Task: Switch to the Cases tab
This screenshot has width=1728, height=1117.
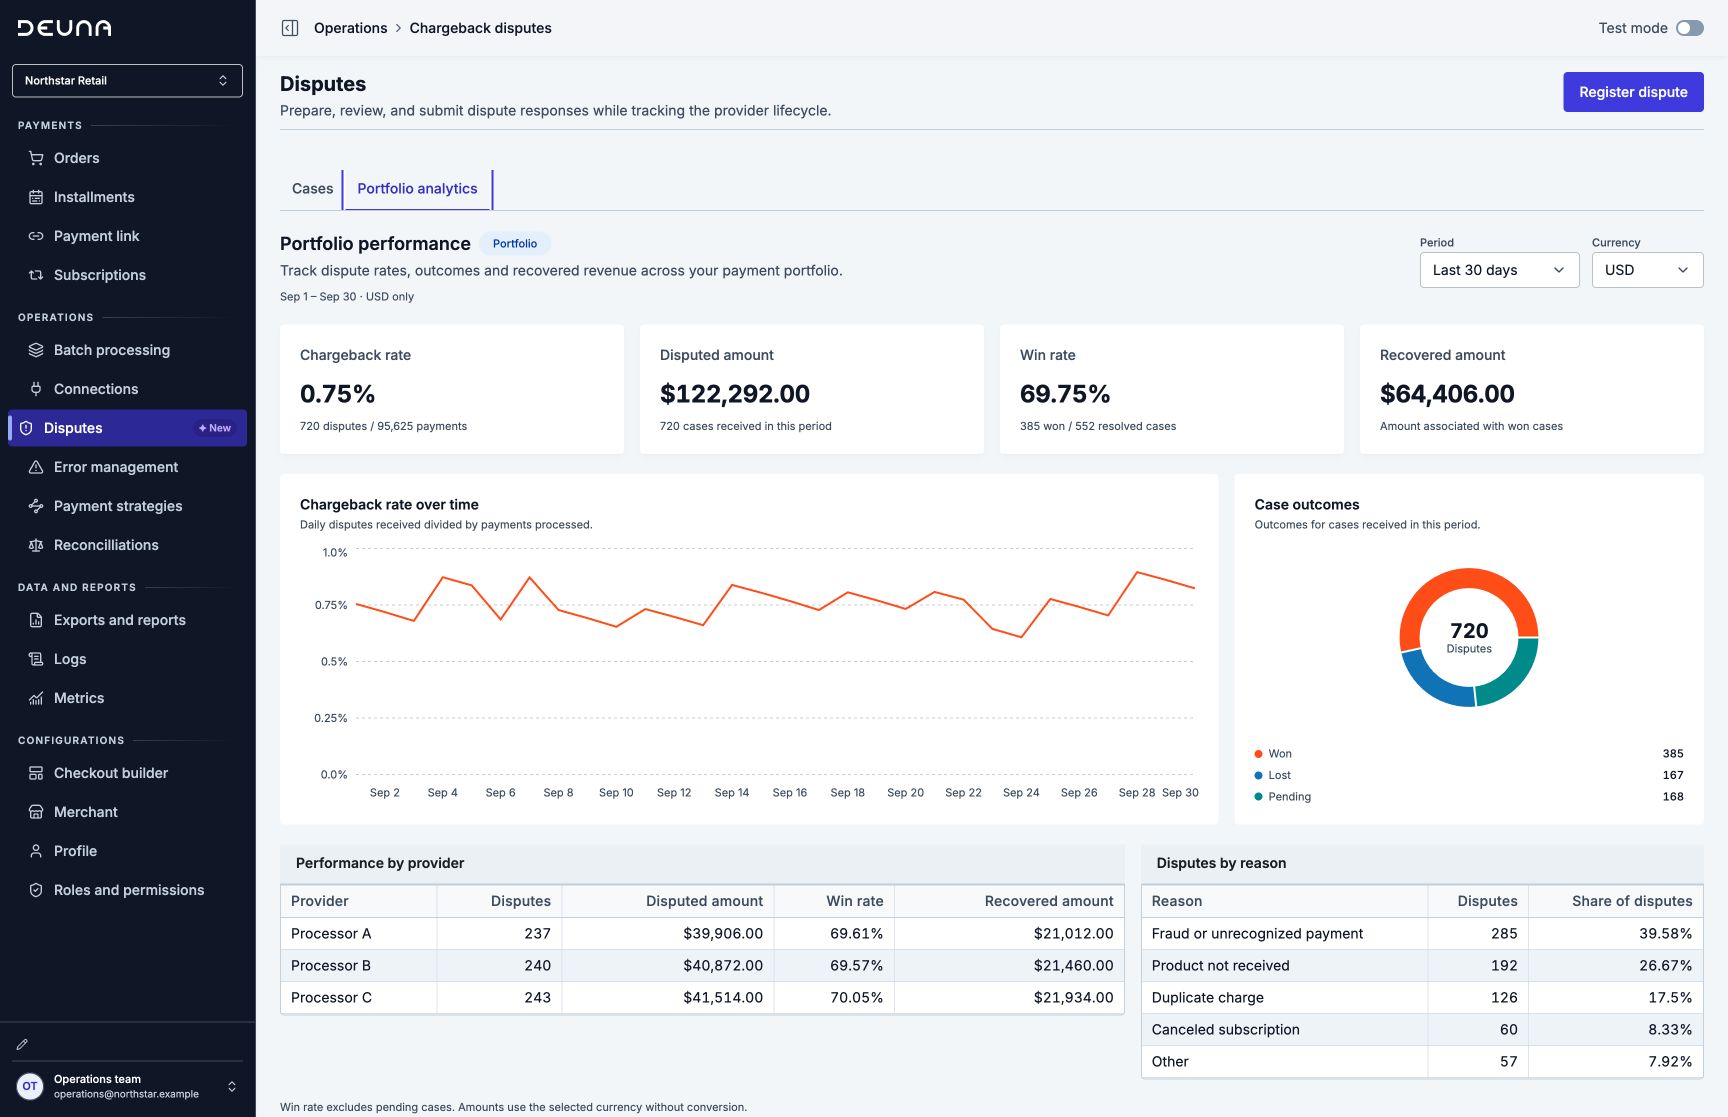Action: pos(312,189)
